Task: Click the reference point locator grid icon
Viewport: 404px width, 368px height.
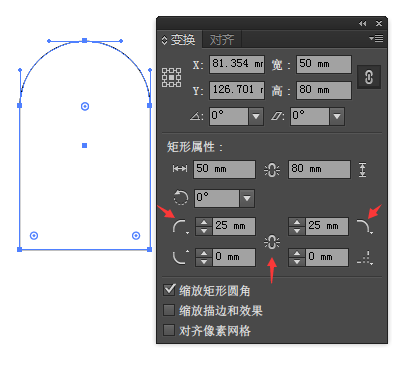Action: [171, 77]
